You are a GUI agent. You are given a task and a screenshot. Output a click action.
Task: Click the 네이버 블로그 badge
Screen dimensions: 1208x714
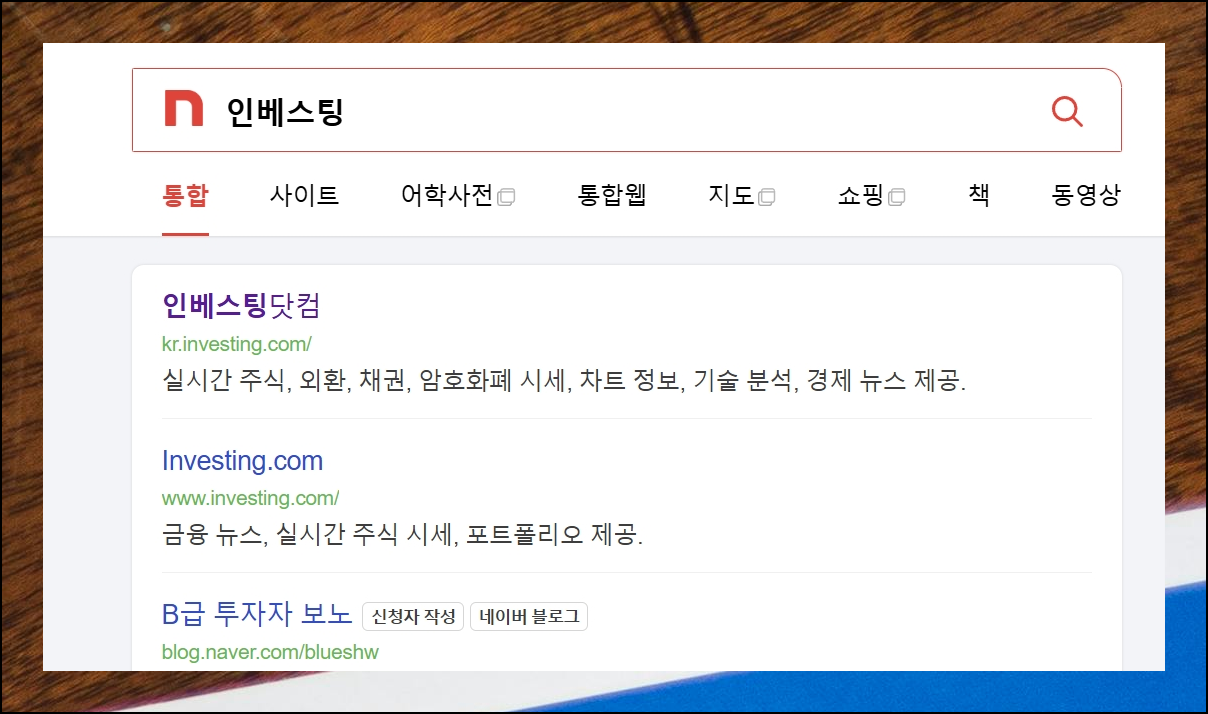click(529, 616)
